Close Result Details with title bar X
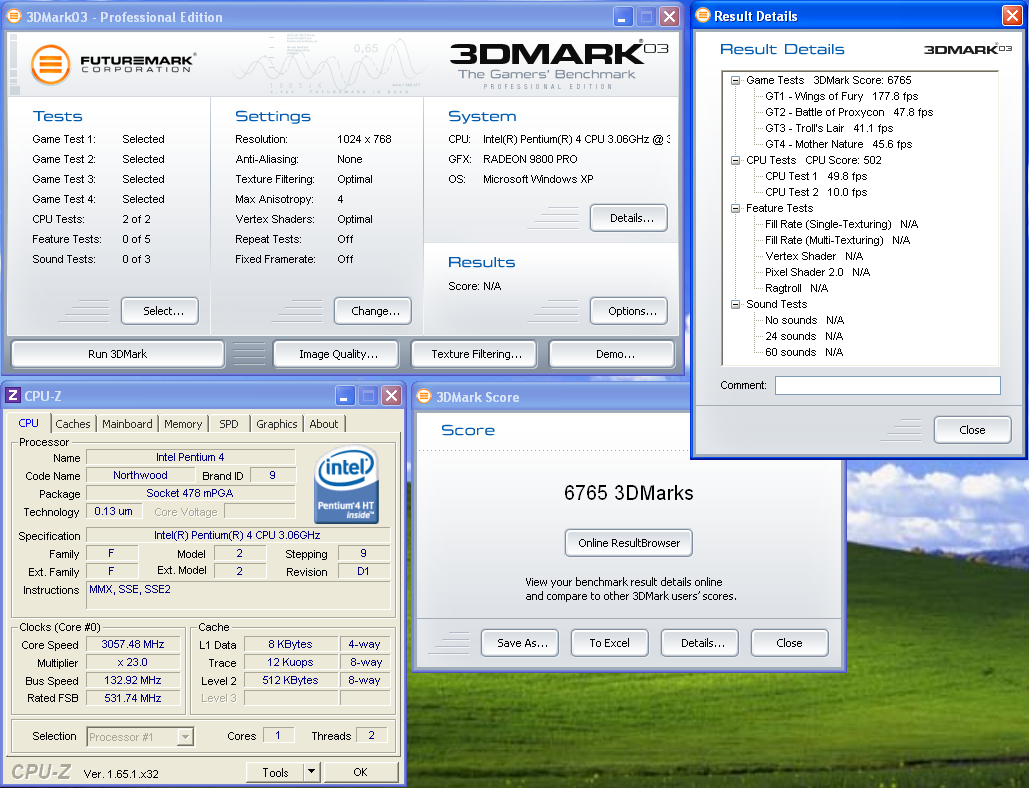This screenshot has height=788, width=1029. click(x=1012, y=16)
